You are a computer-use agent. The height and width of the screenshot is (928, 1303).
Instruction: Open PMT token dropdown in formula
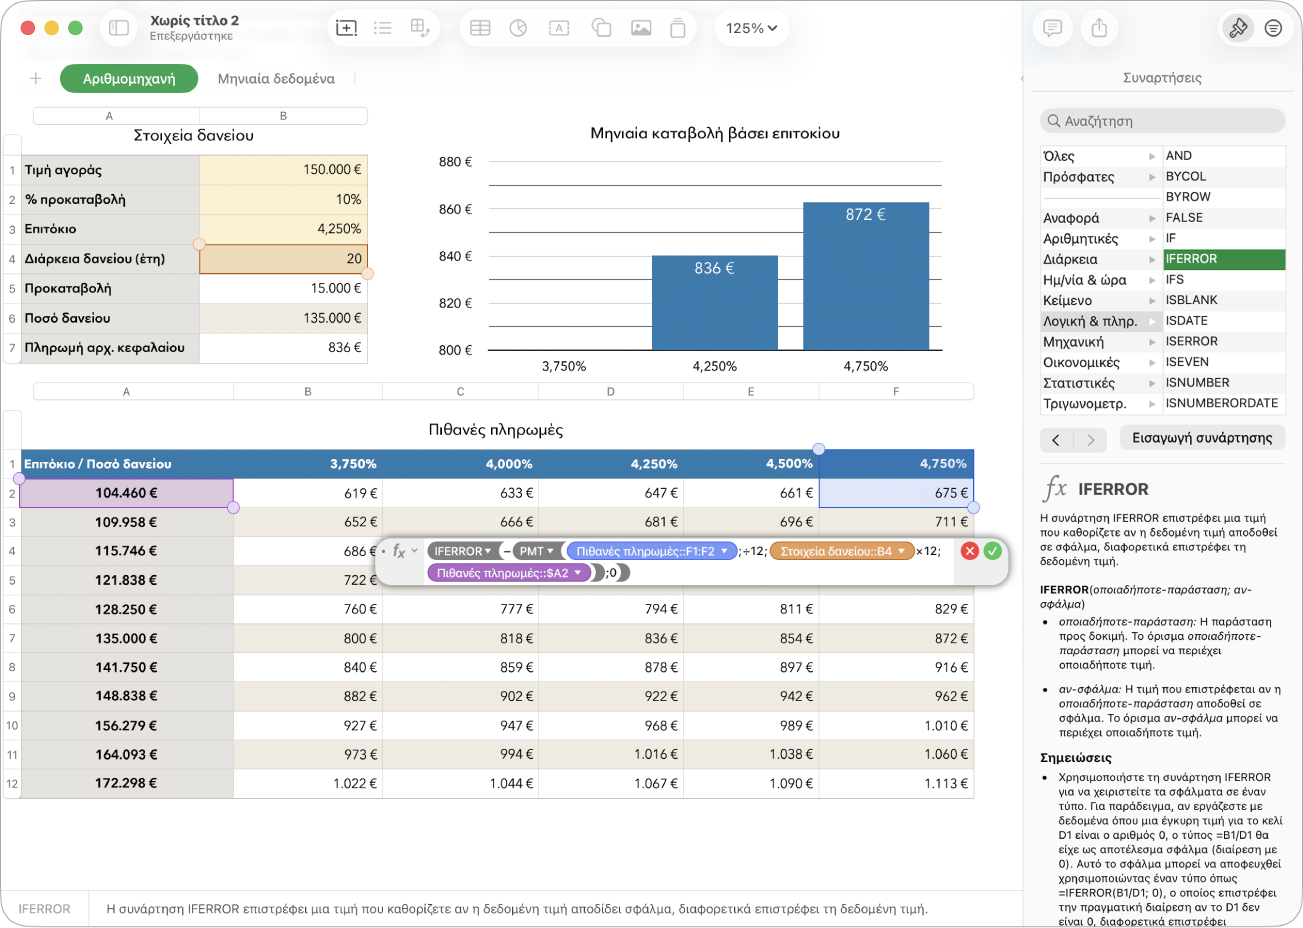point(550,551)
